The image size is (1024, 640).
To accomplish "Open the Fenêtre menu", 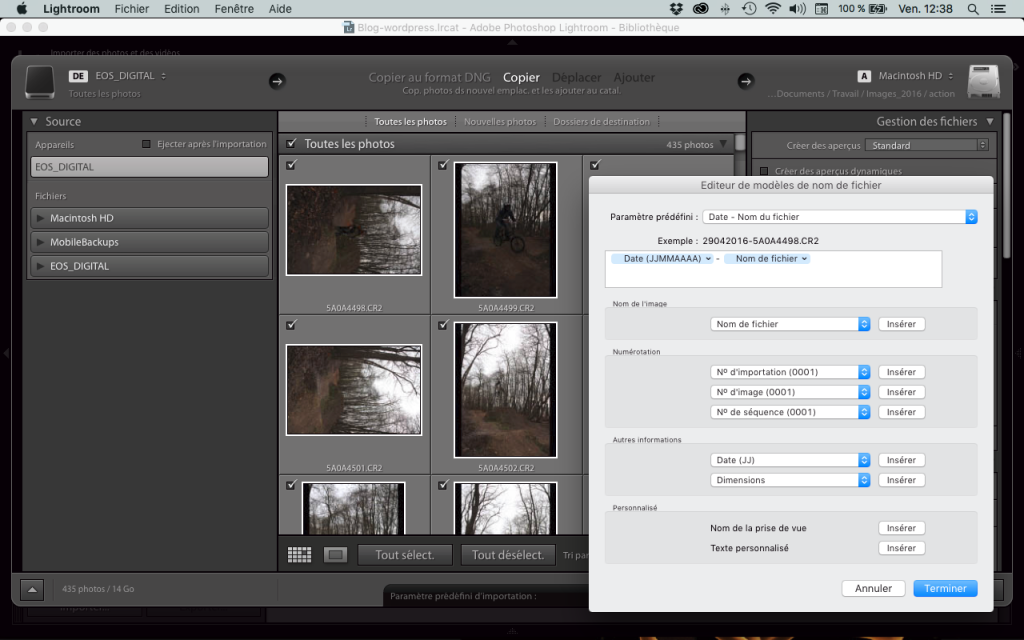I will click(234, 8).
